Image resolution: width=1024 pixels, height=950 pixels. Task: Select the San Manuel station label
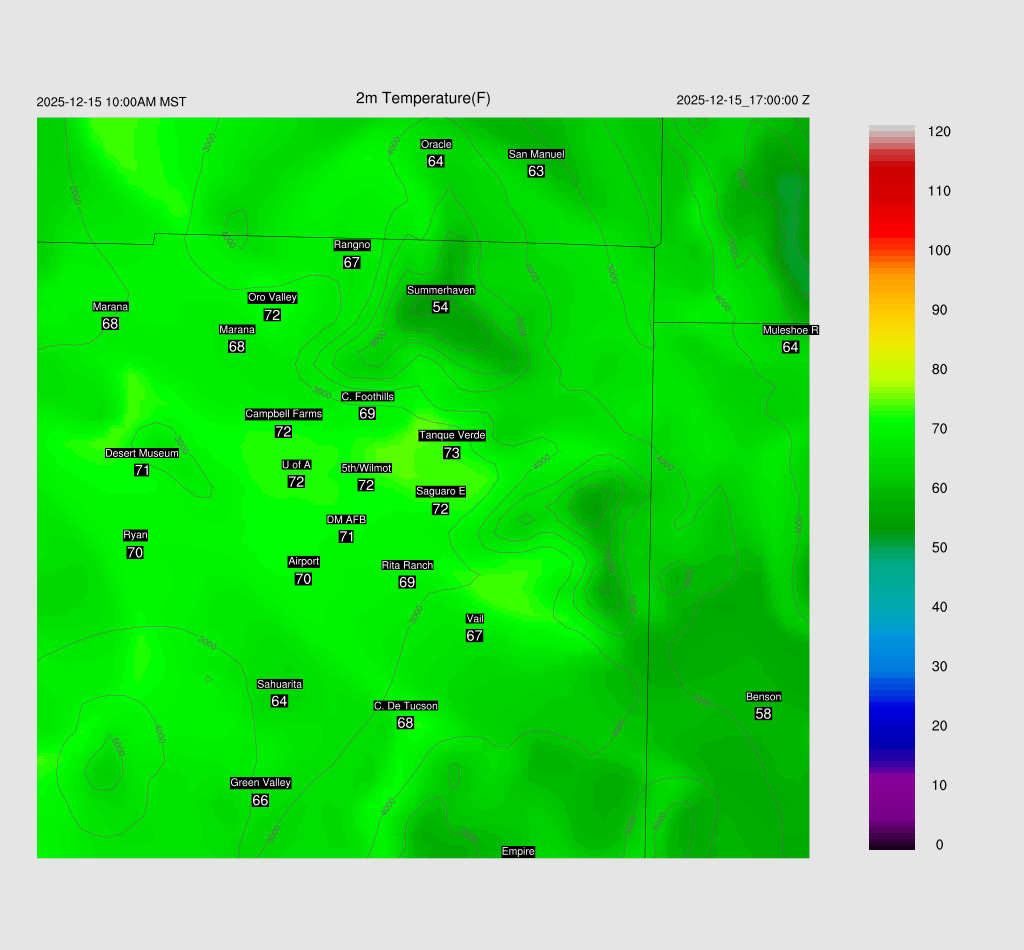[x=536, y=154]
